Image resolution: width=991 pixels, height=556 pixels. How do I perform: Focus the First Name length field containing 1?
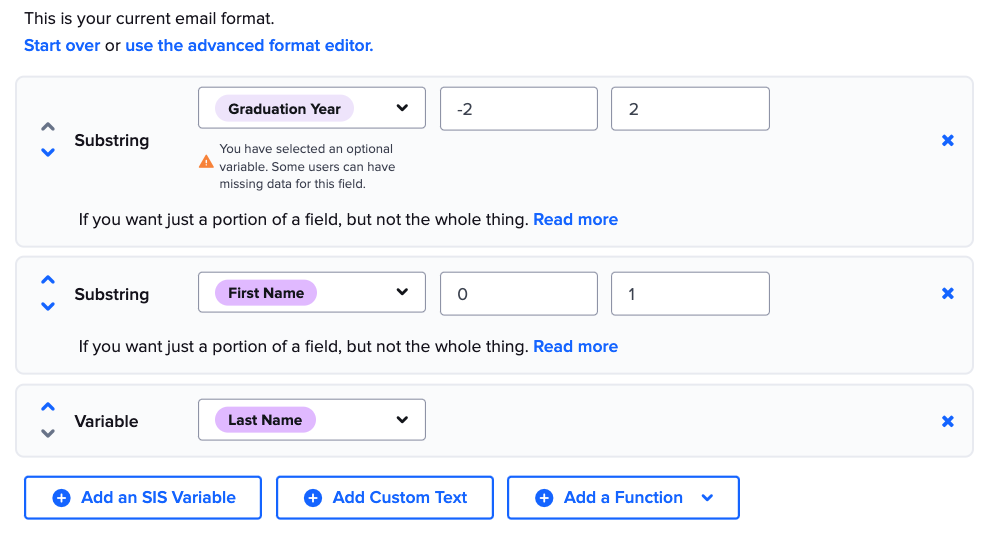690,294
